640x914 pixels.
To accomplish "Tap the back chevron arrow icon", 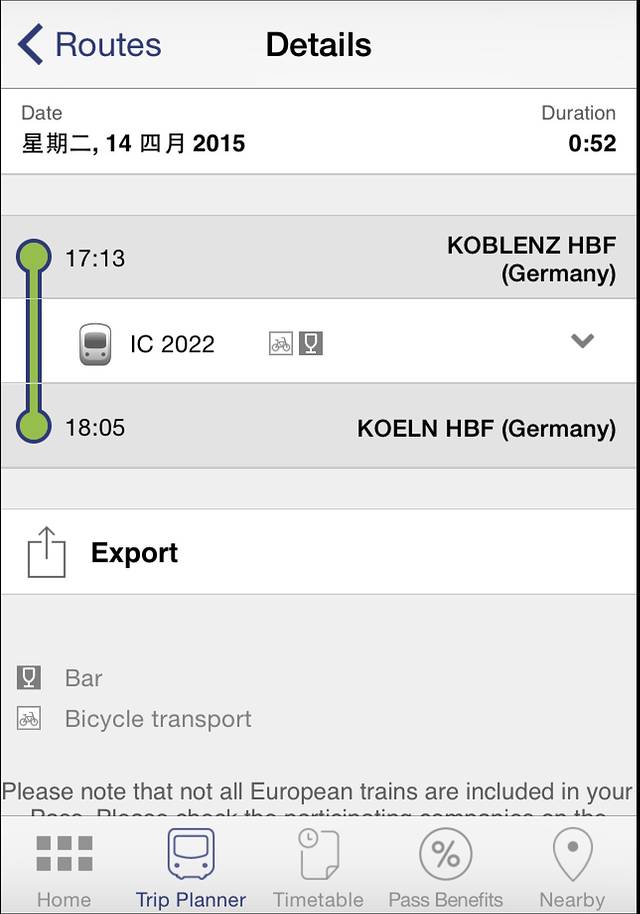I will pos(30,45).
